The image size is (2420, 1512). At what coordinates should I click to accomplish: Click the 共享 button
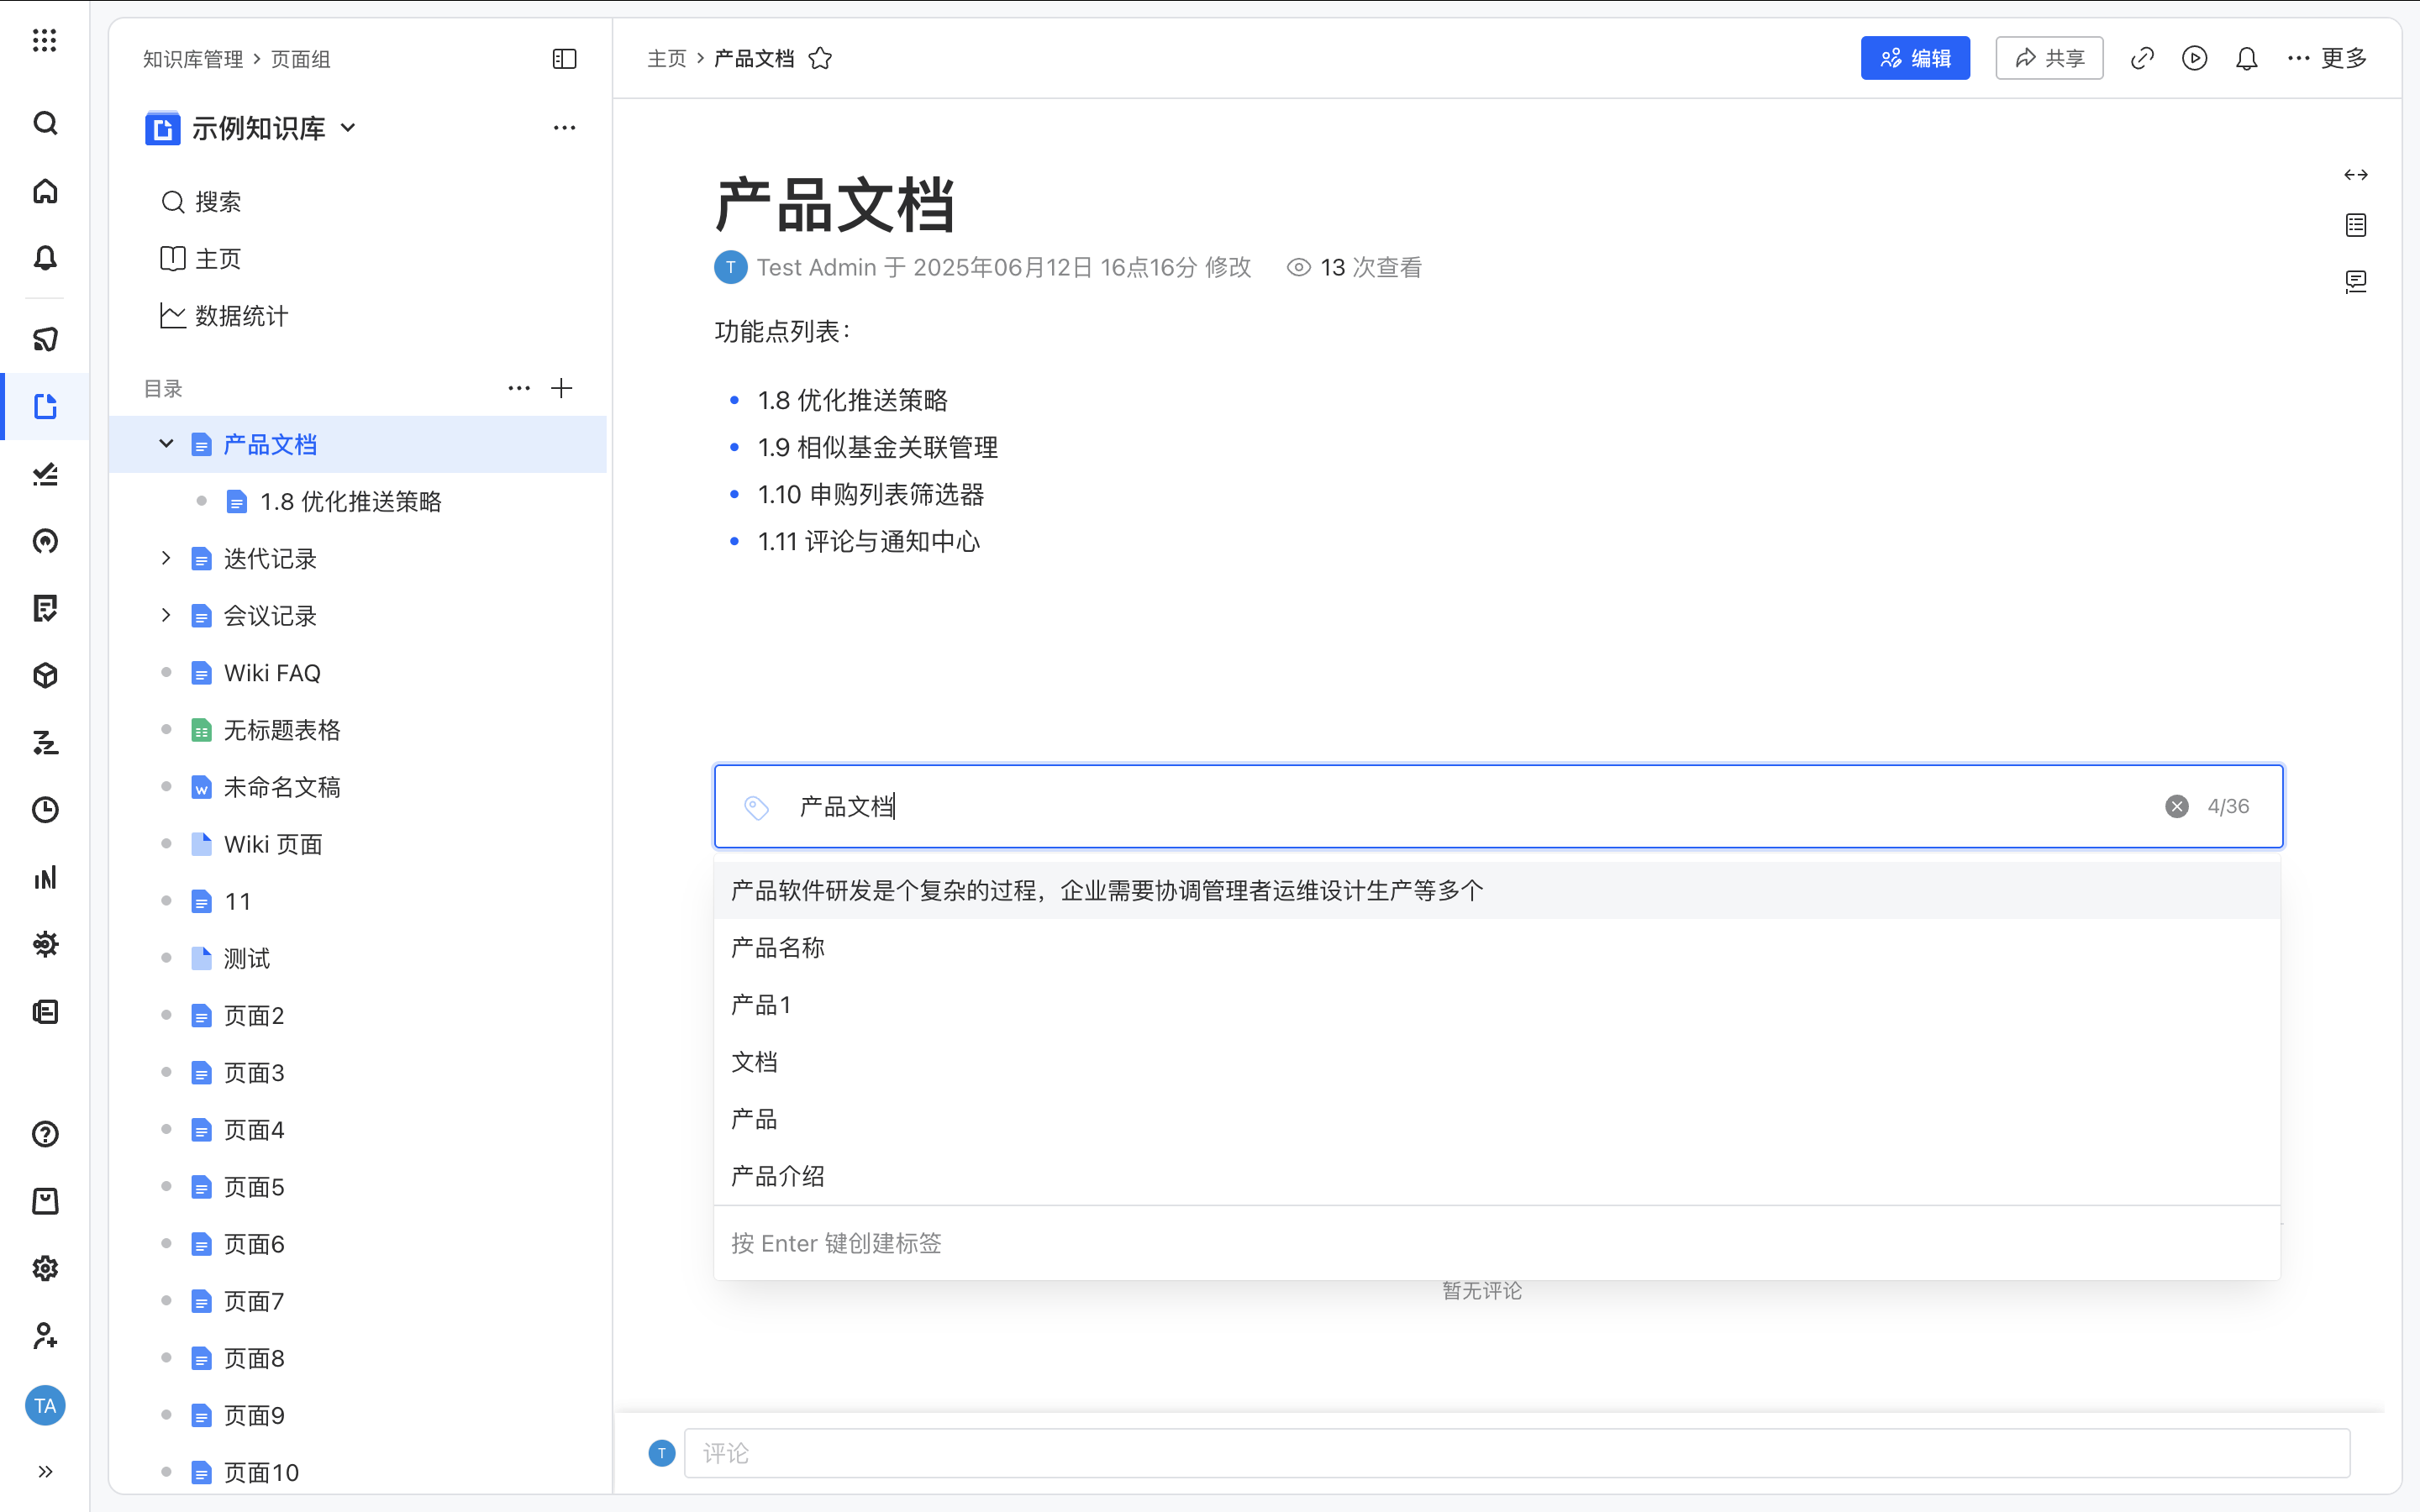2049,58
